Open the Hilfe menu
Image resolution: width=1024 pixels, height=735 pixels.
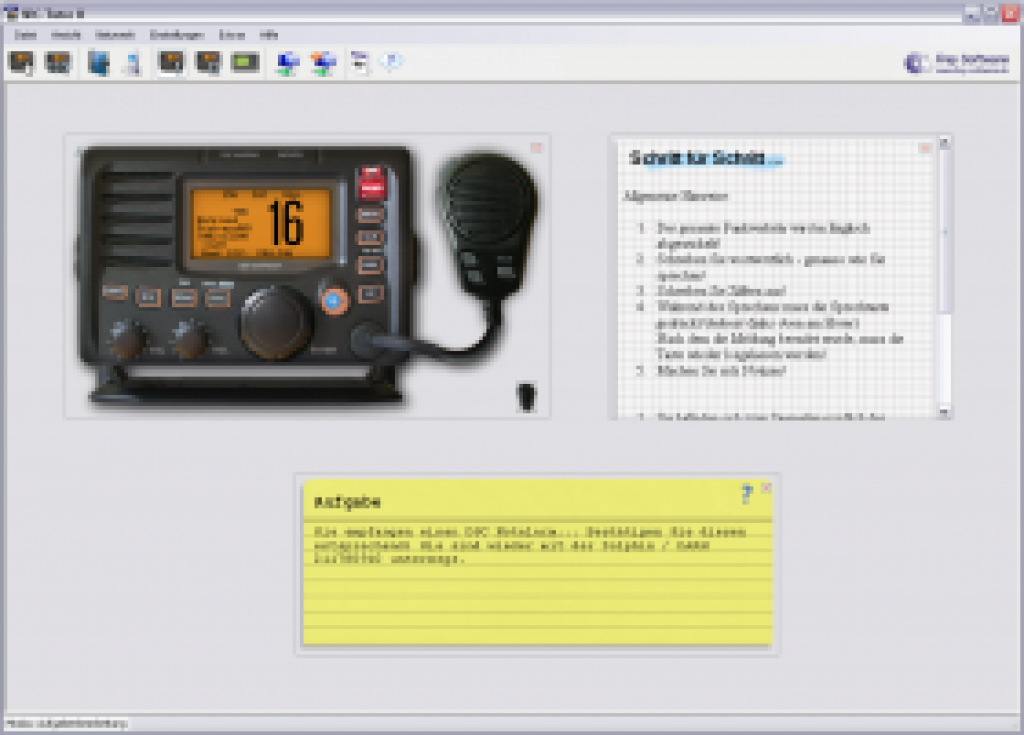[268, 35]
